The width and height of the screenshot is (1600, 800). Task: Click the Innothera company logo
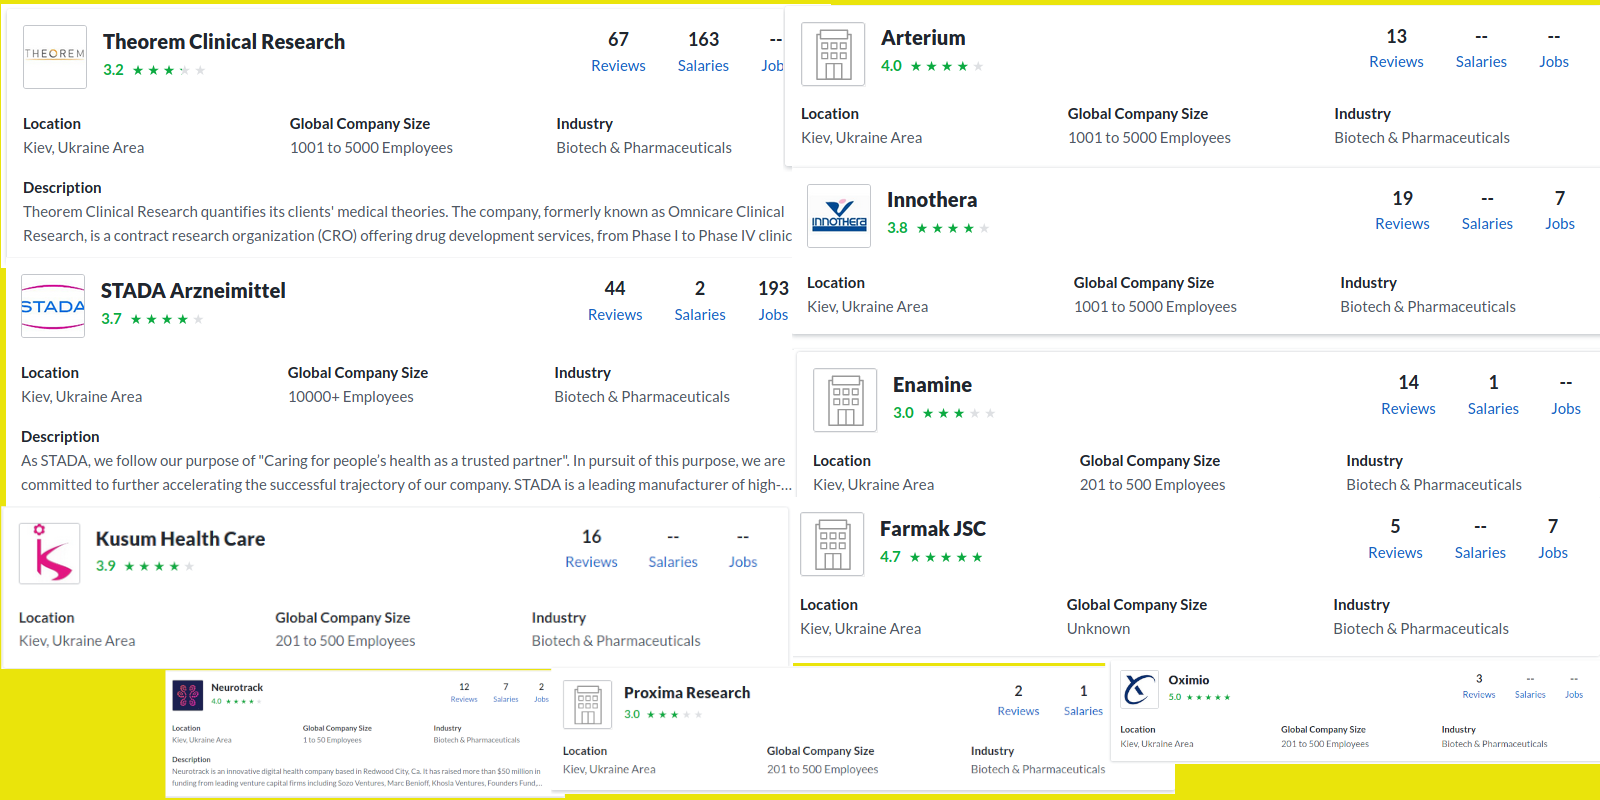pos(839,216)
